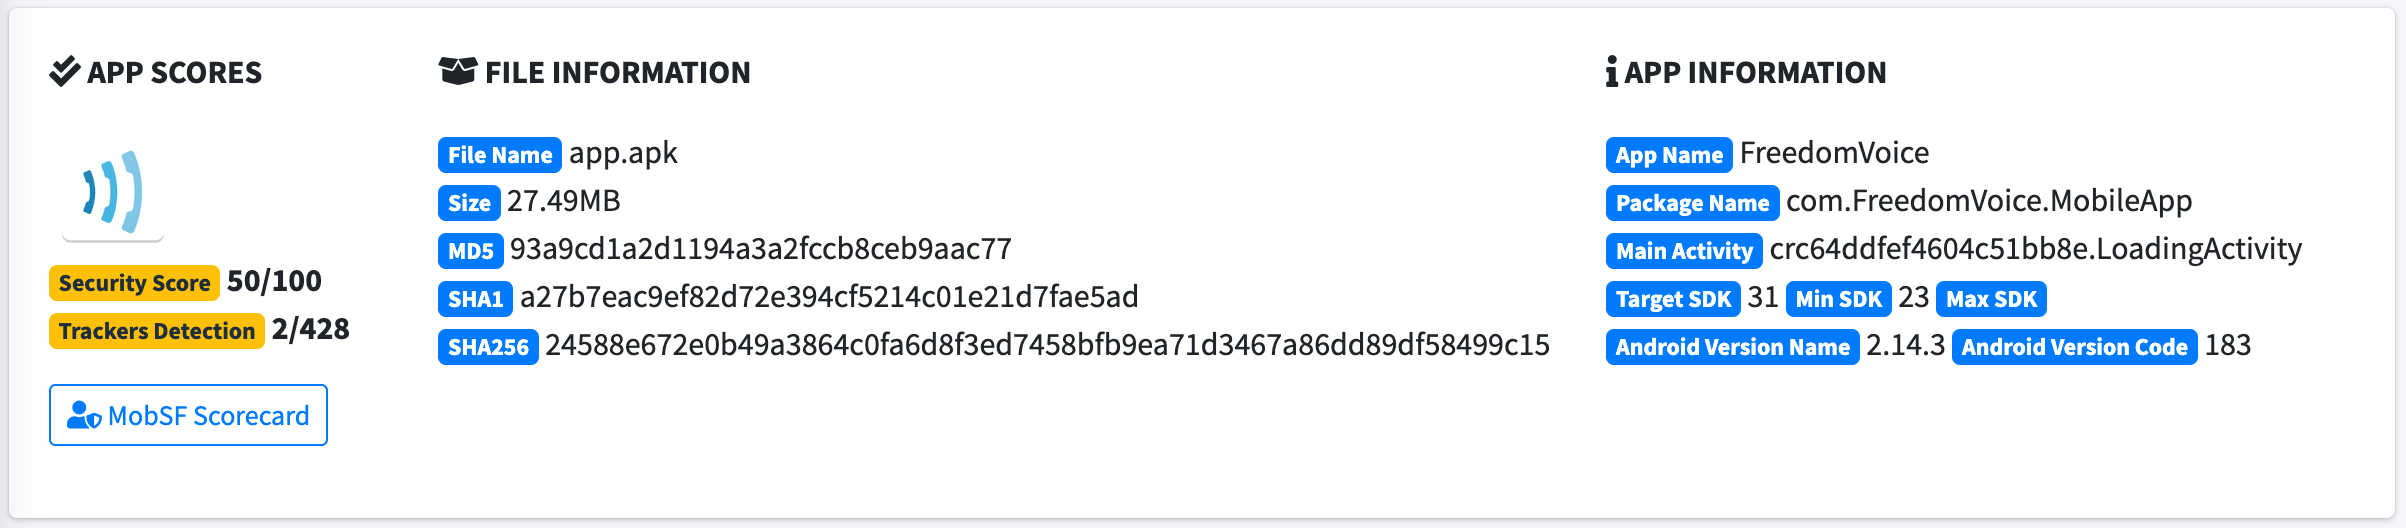Open the MobSF Scorecard button

click(x=188, y=415)
